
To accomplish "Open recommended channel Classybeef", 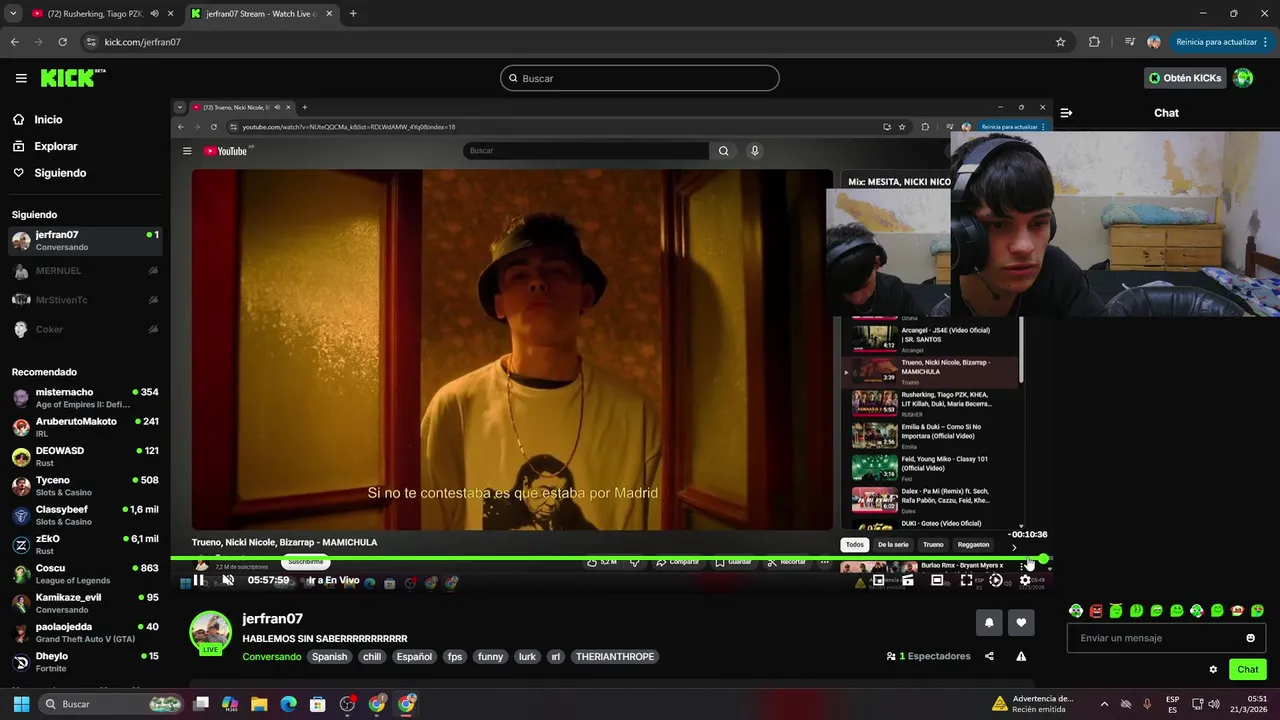I will click(x=85, y=515).
